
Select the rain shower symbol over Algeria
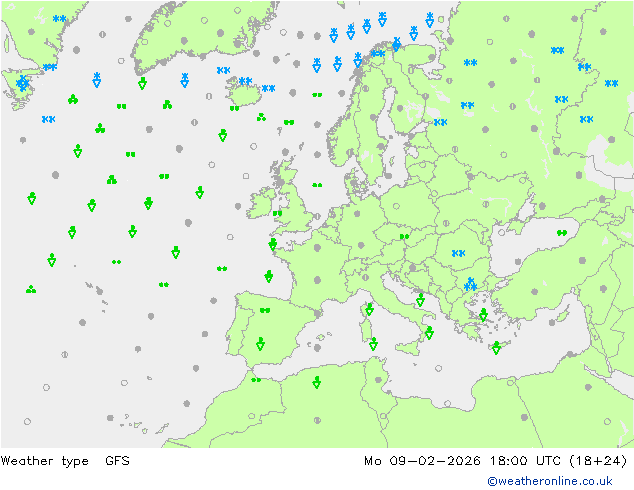pos(317,382)
